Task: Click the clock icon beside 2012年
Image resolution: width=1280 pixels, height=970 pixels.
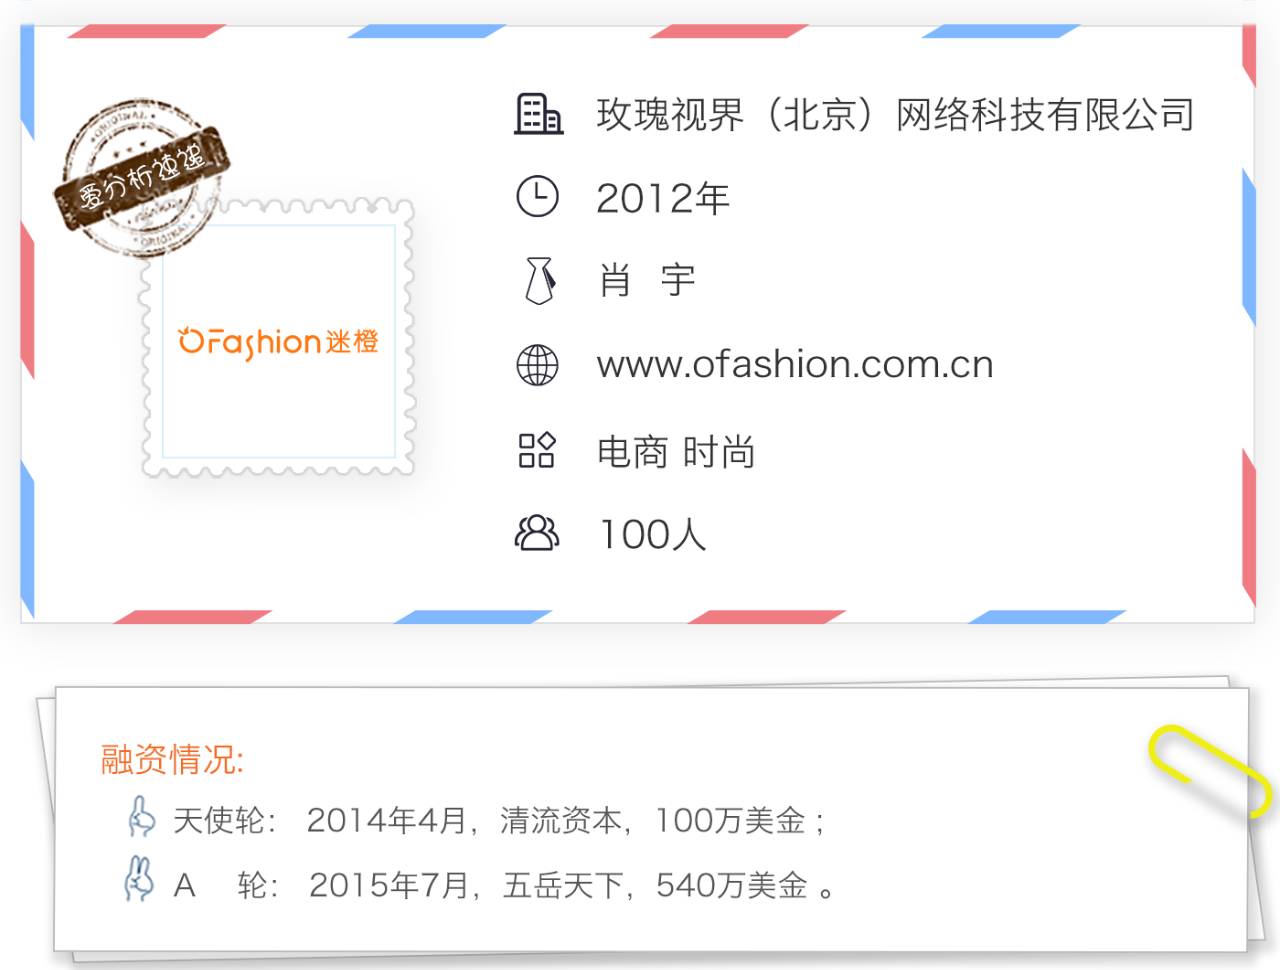Action: (x=537, y=196)
